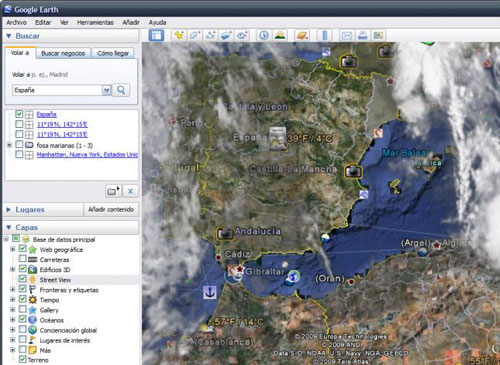Click the planet switcher icon
The image size is (500, 365).
point(302,35)
